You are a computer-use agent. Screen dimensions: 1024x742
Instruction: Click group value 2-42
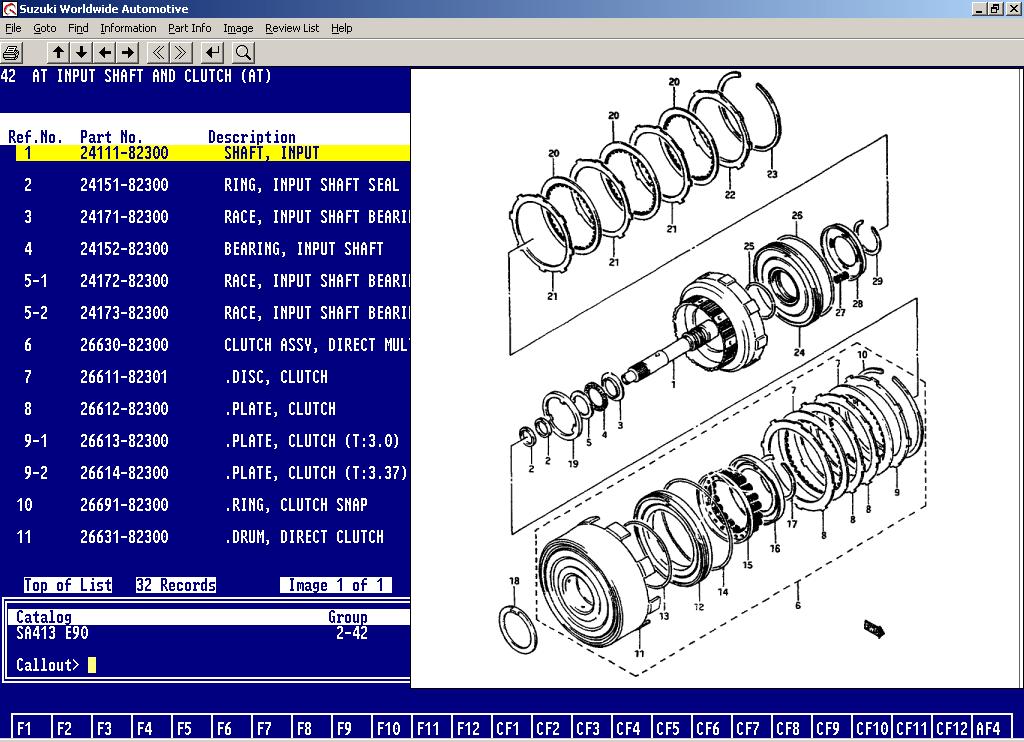click(352, 633)
